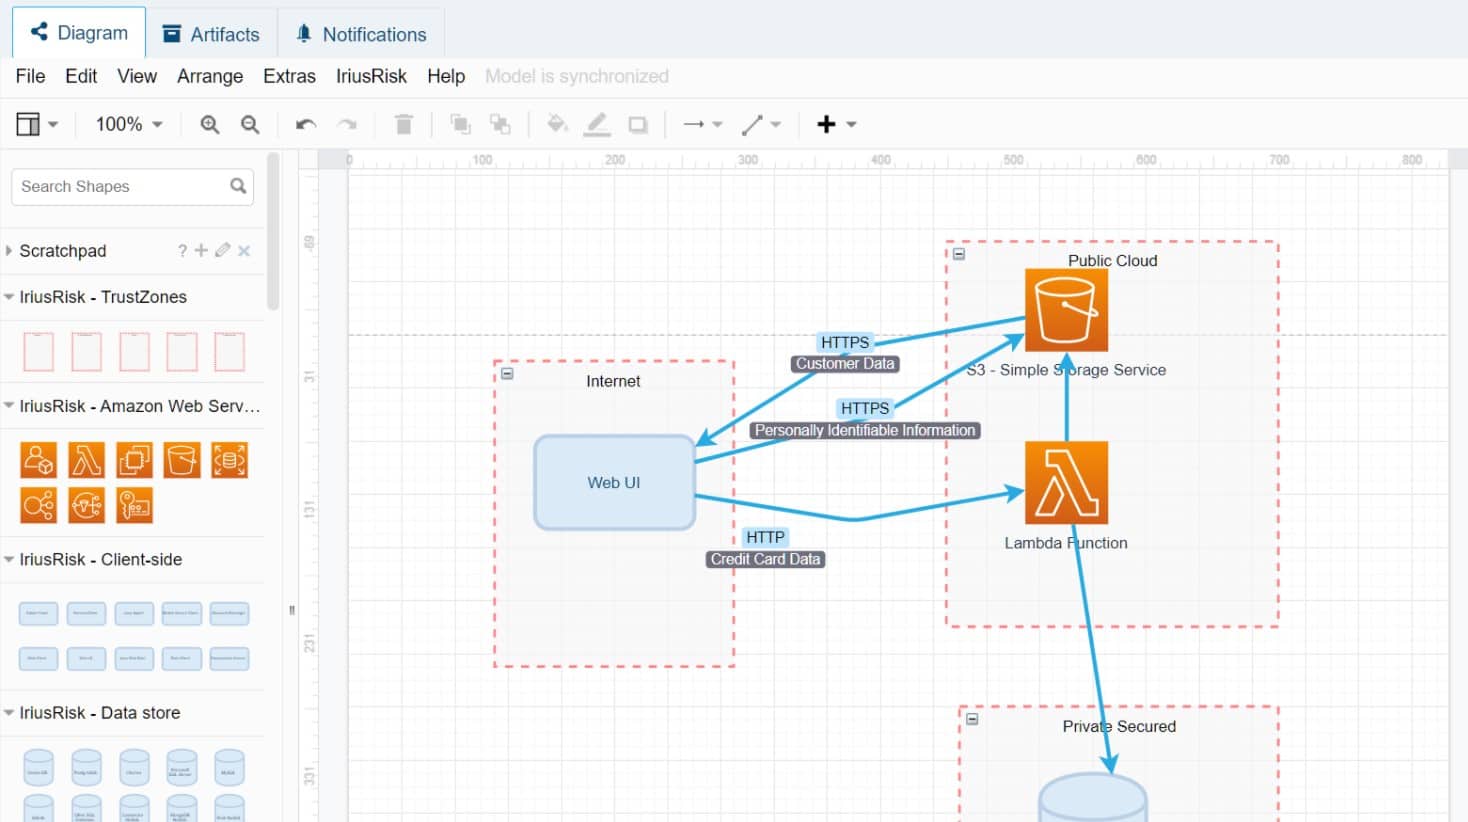Click the sidebar splitter handle

[x=292, y=609]
